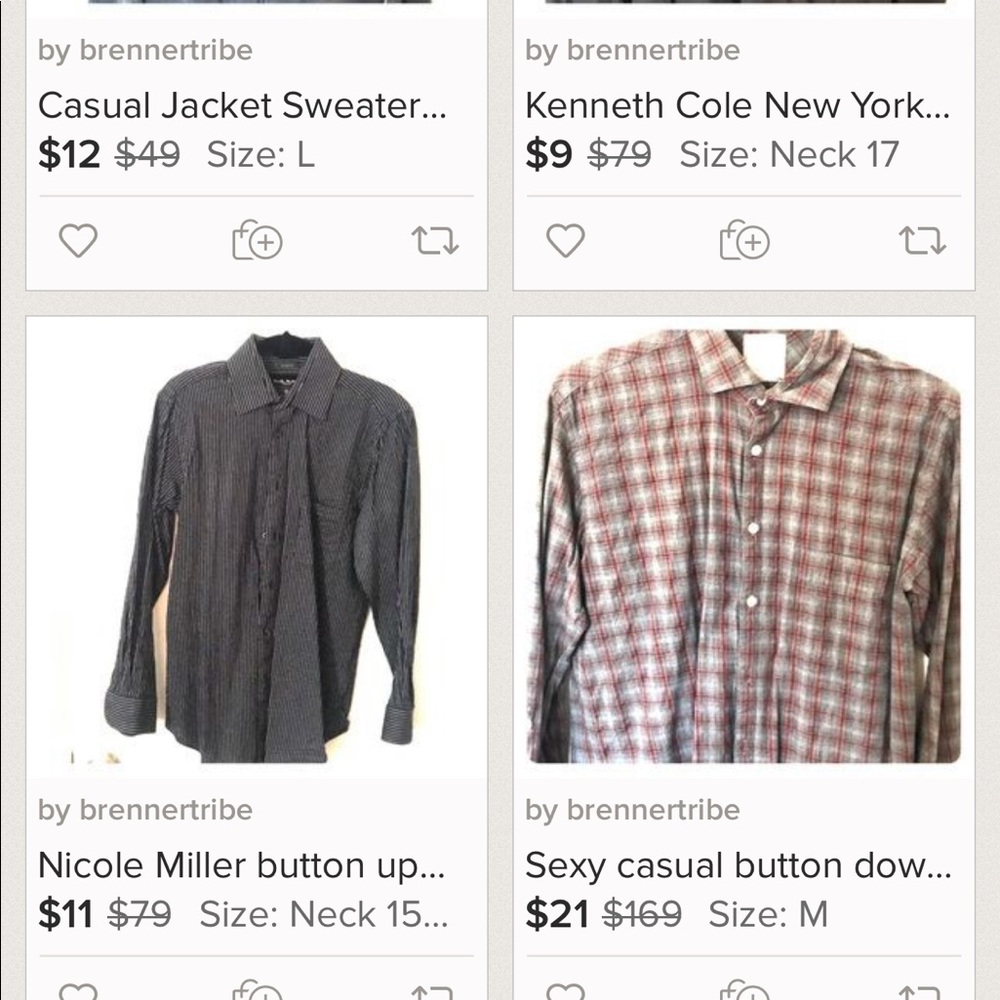Like the Kenneth Cole New York shirt
This screenshot has height=1000, width=1000.
point(565,240)
